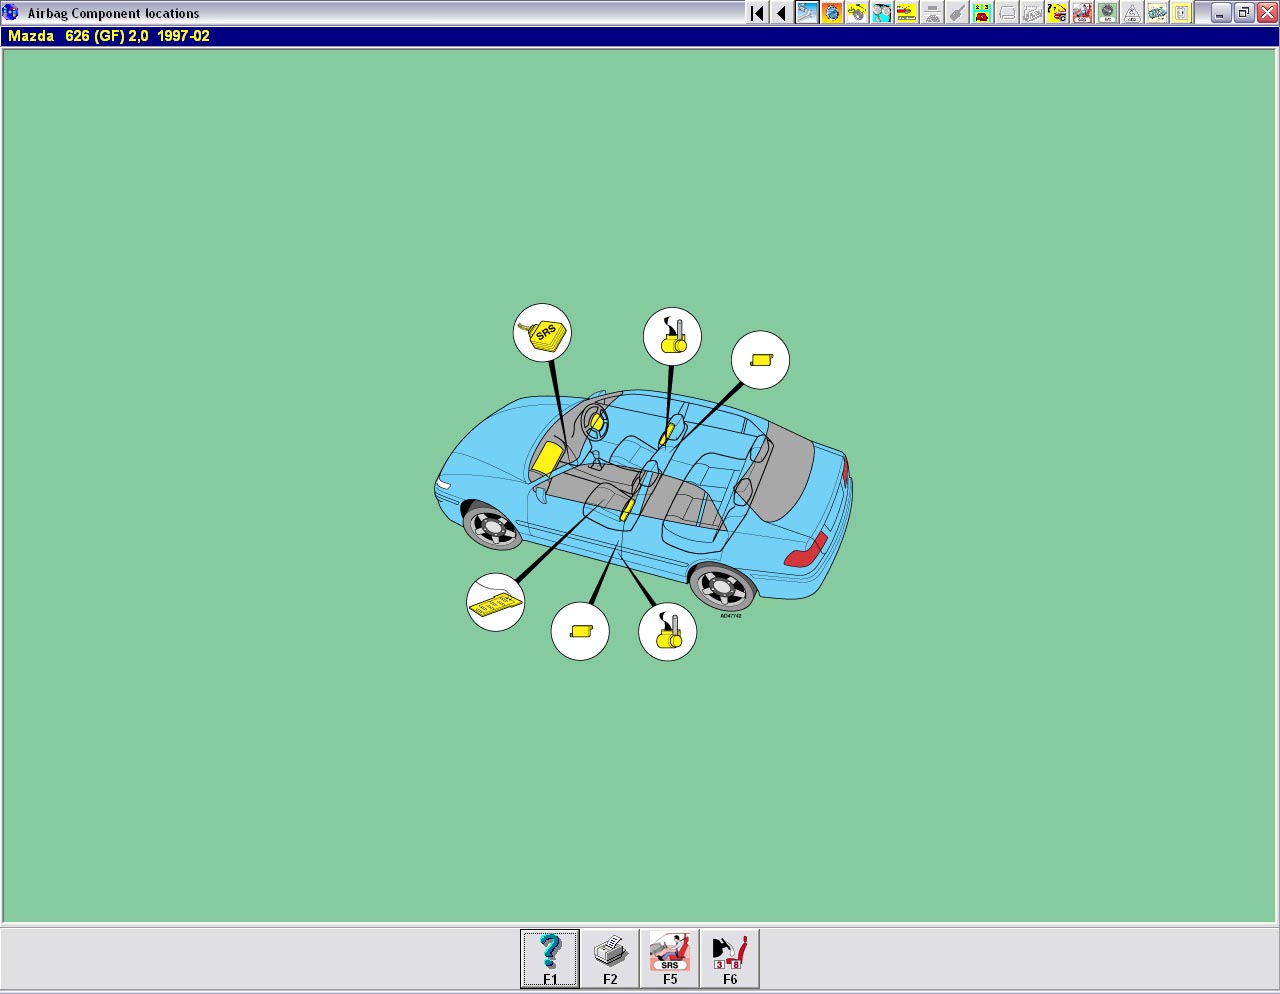Click the application icon in the title bar
Image resolution: width=1280 pixels, height=994 pixels.
pos(11,13)
